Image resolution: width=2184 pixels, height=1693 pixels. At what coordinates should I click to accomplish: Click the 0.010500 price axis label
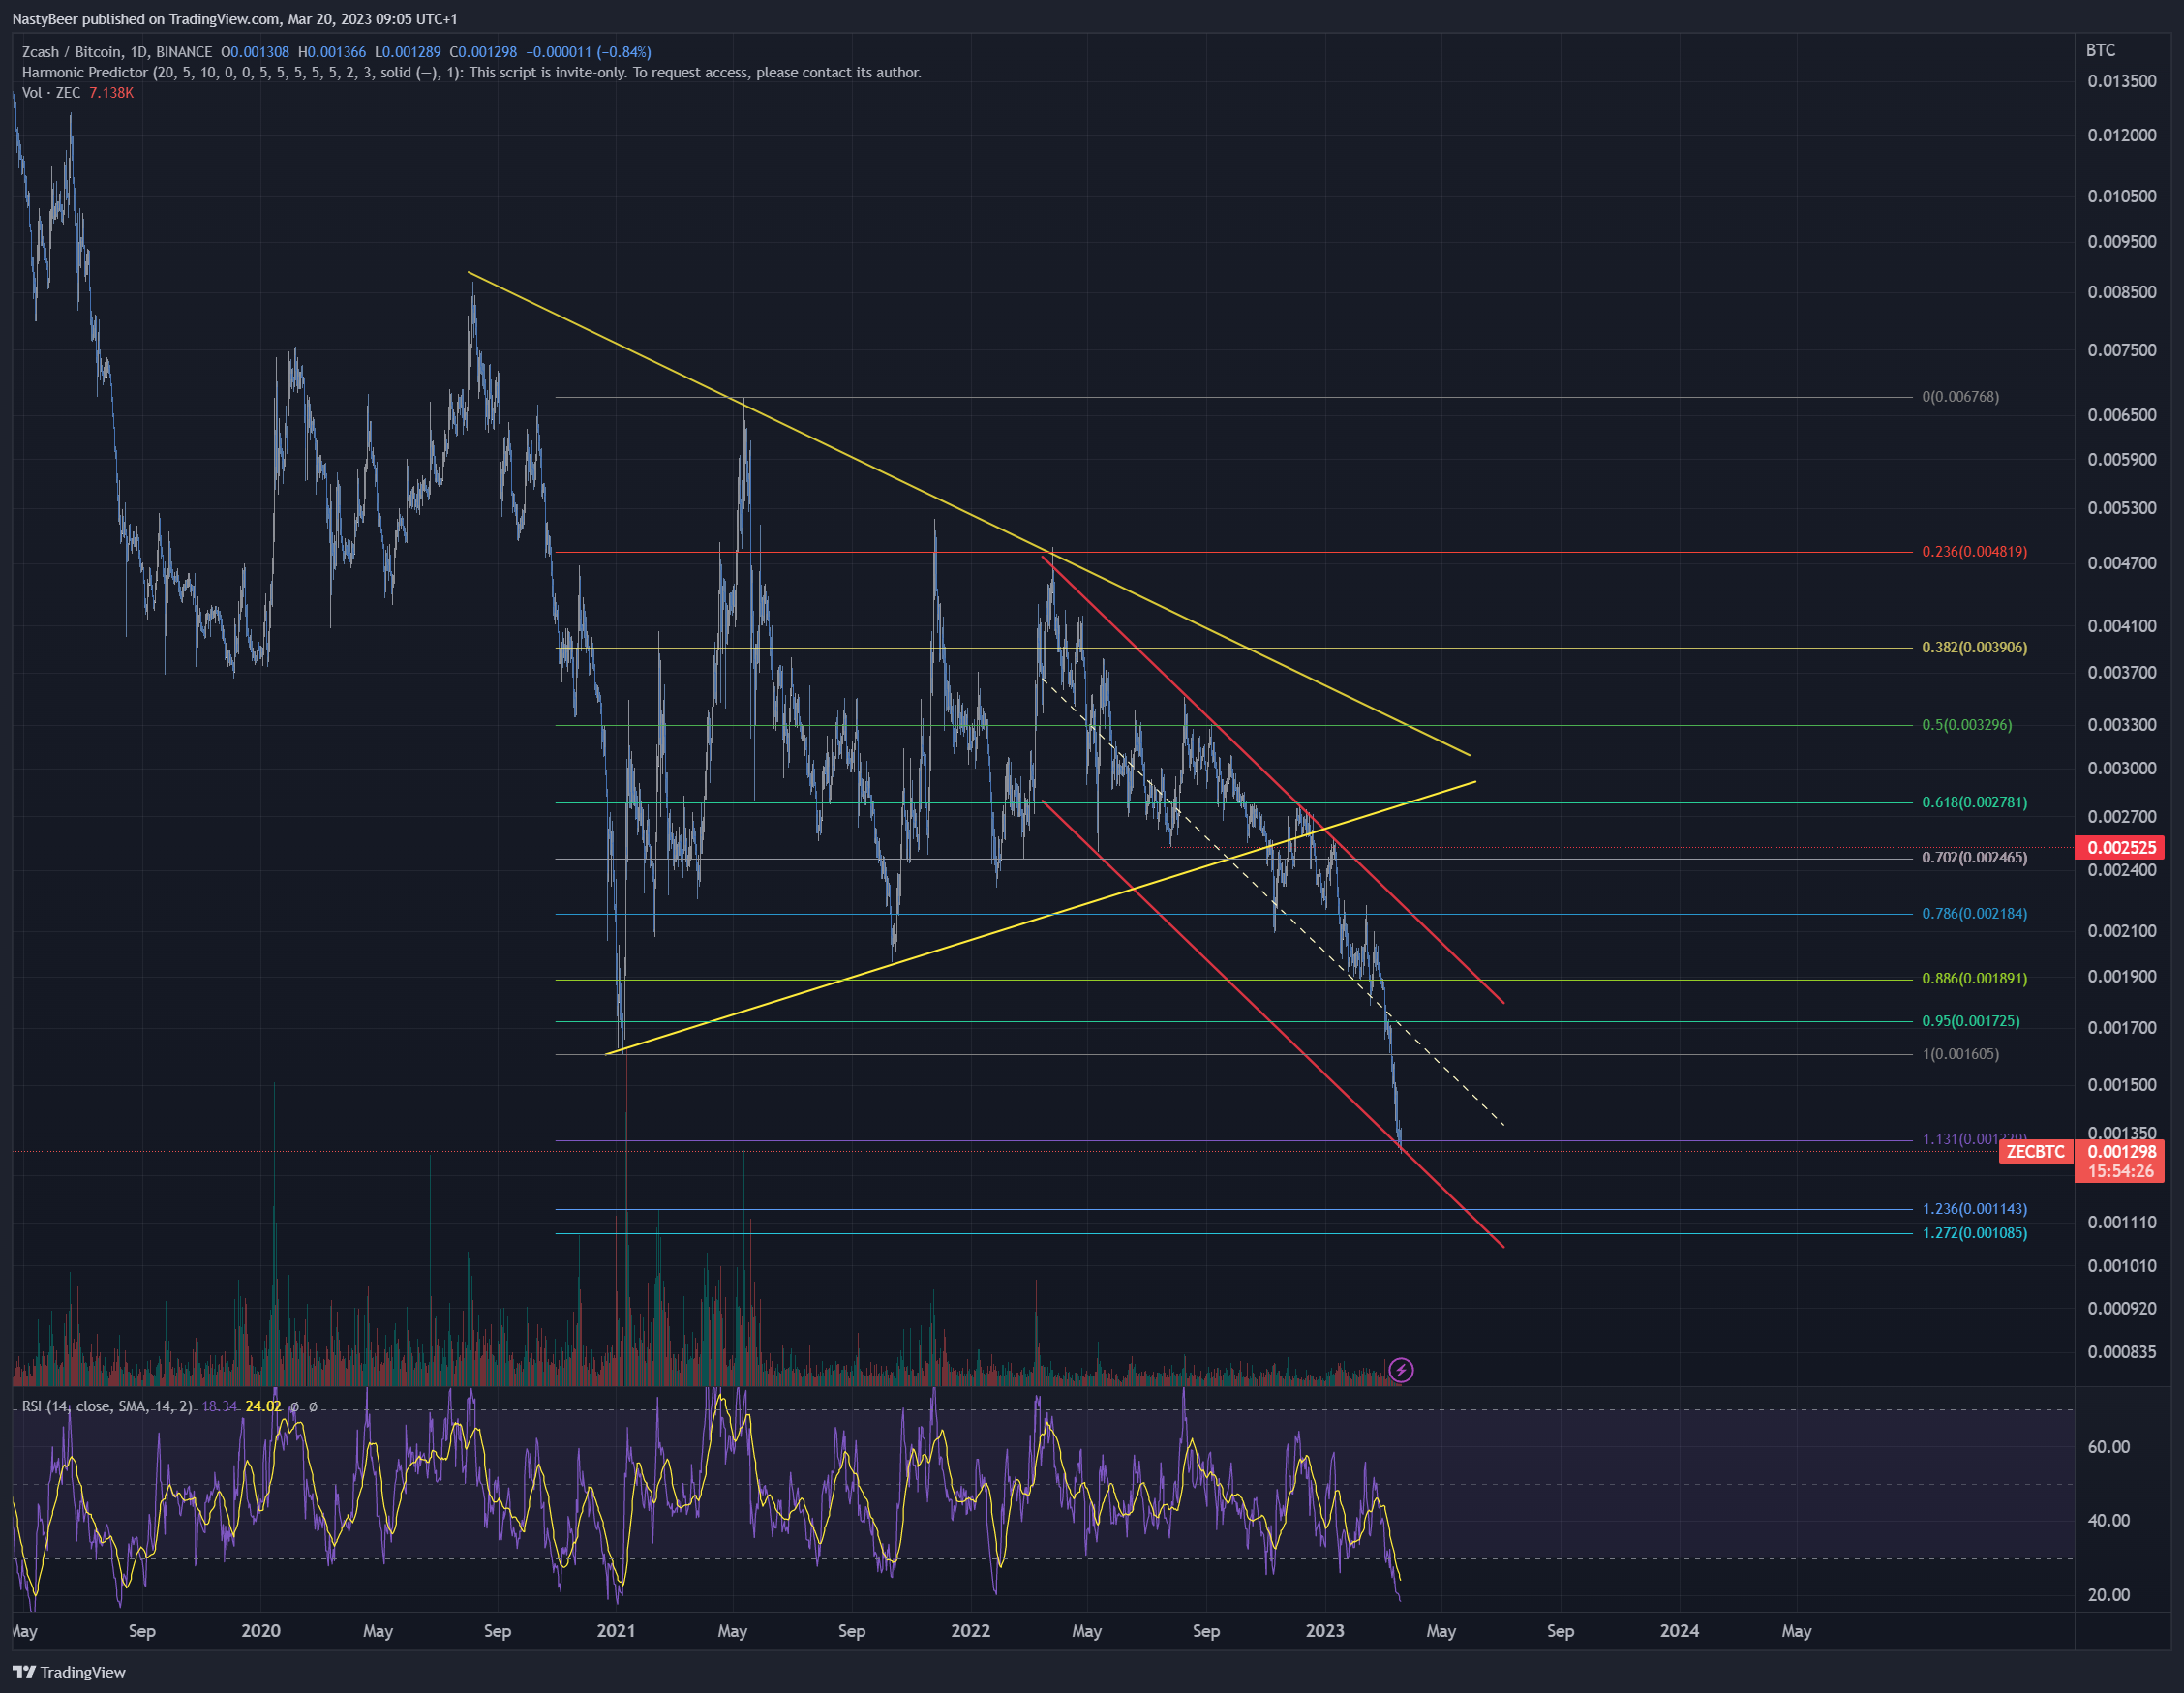click(x=2122, y=196)
